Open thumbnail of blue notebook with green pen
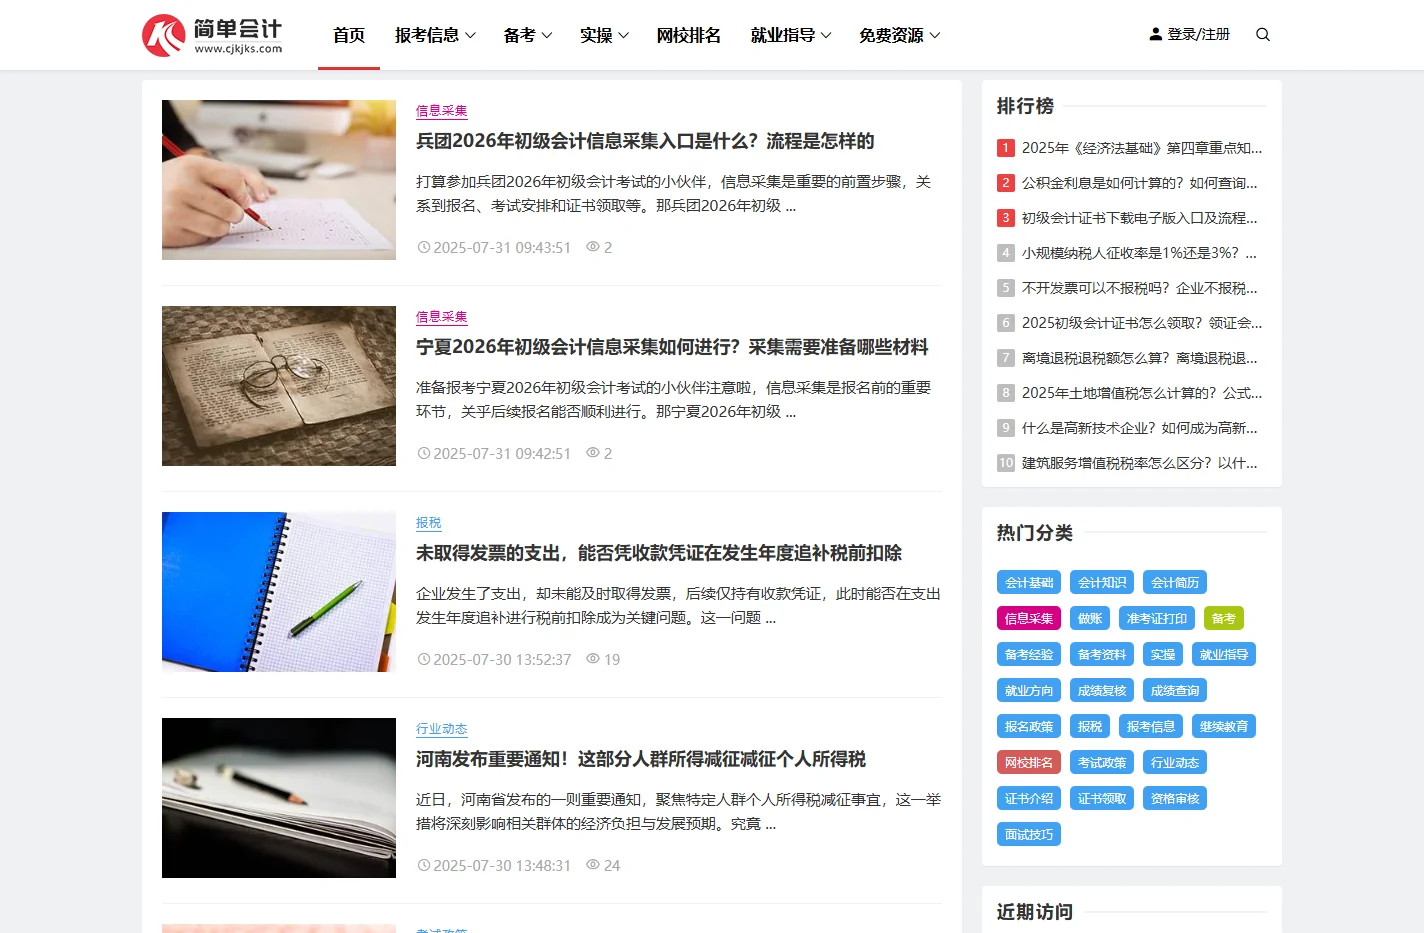This screenshot has width=1424, height=933. (279, 592)
